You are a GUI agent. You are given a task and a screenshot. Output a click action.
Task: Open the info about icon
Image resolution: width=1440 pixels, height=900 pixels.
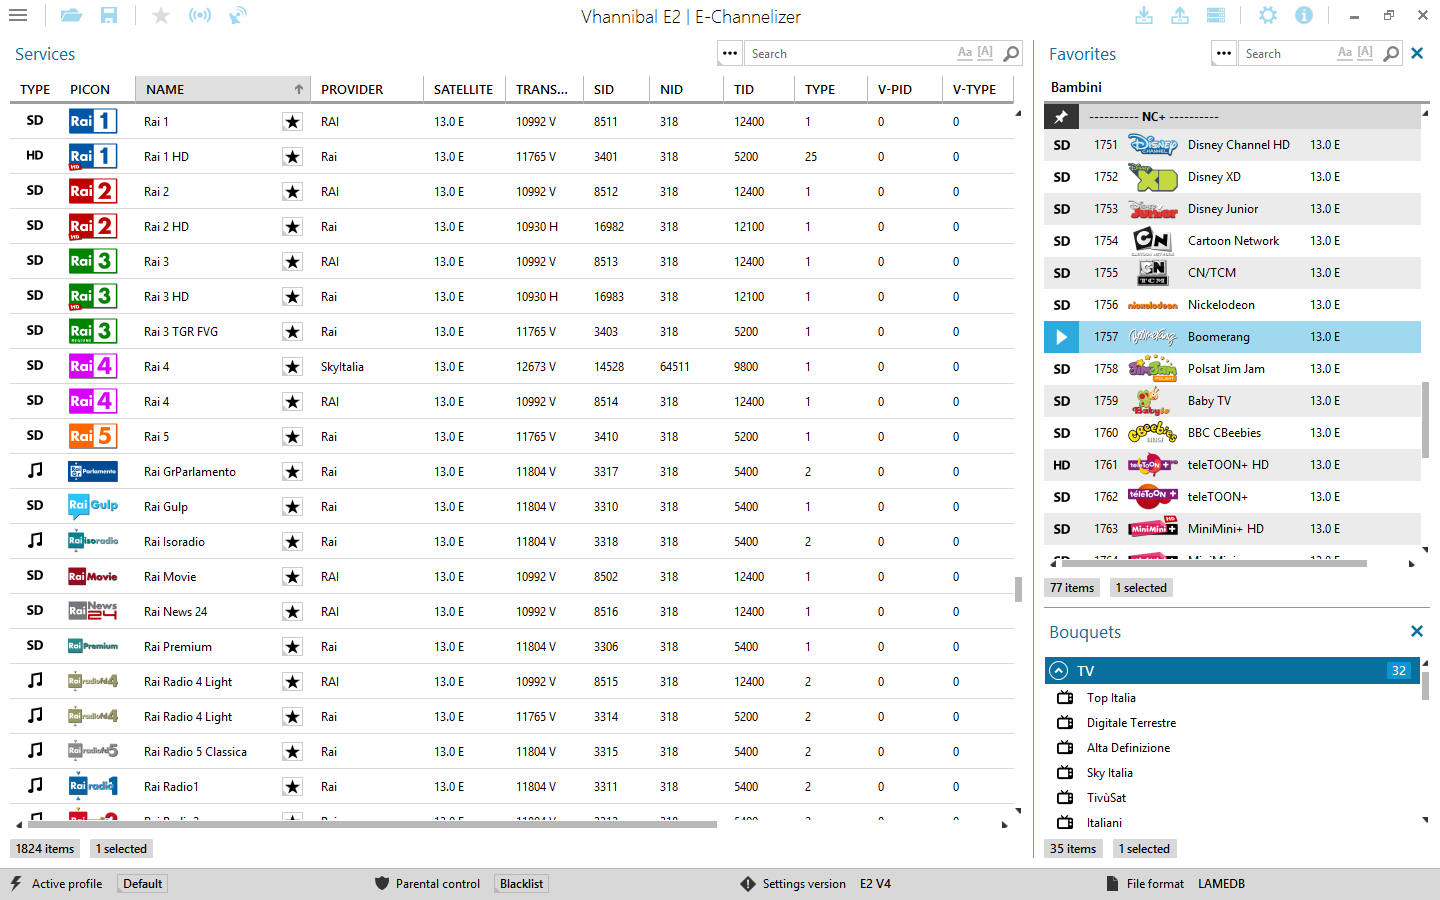[1304, 16]
